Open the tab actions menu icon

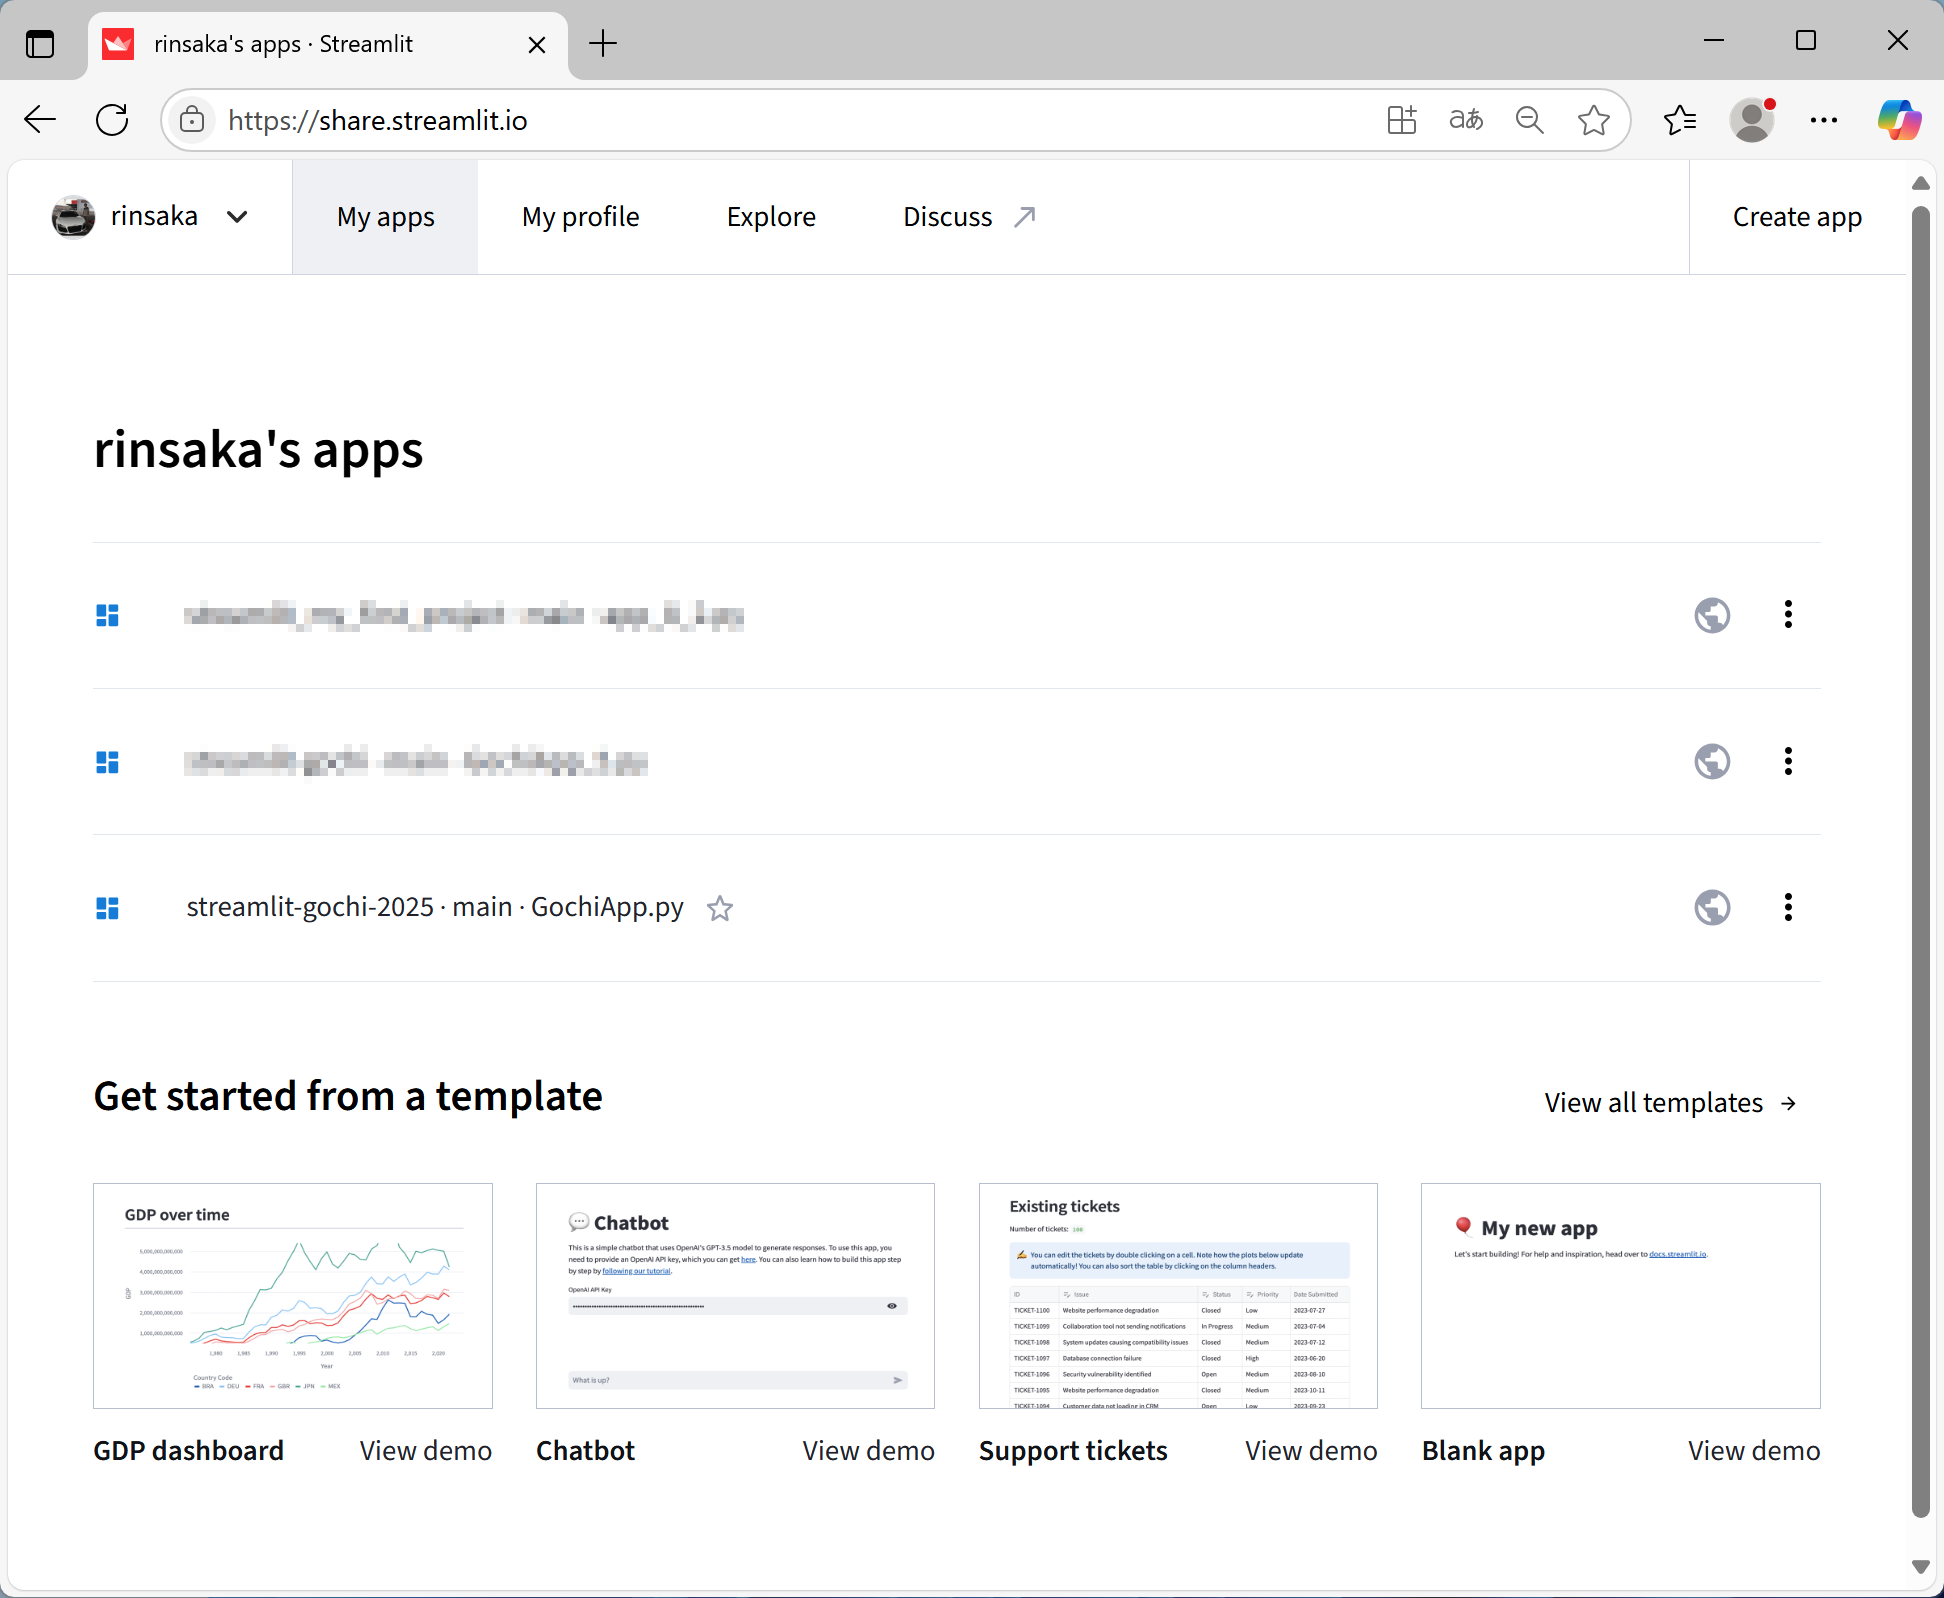[40, 44]
